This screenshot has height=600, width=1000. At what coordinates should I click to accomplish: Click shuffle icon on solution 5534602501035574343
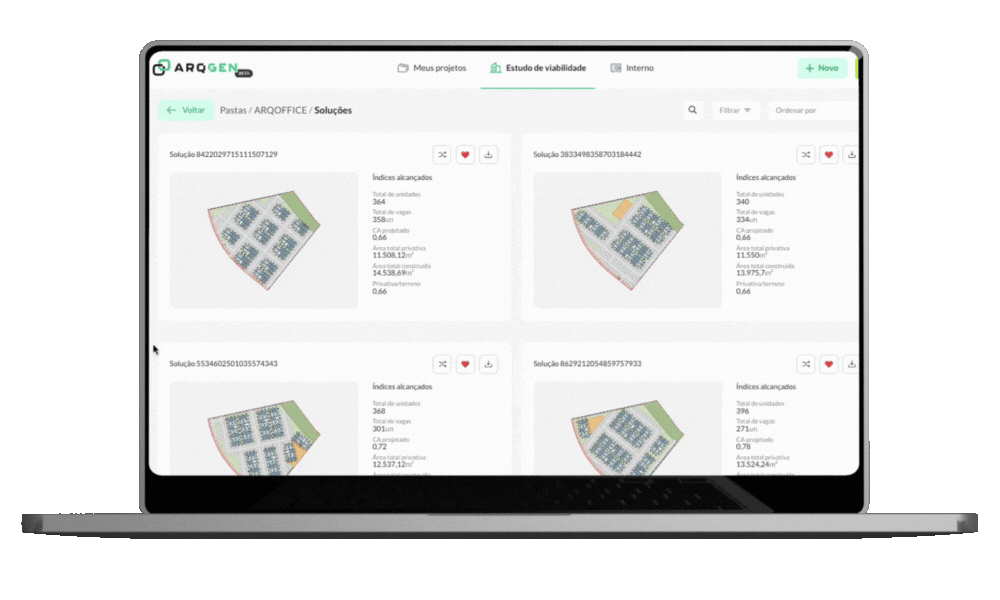tap(442, 364)
